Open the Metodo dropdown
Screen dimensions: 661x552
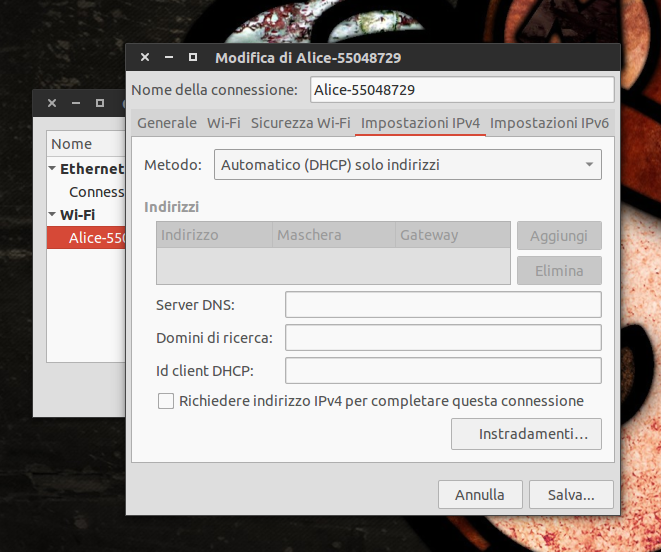click(x=408, y=164)
